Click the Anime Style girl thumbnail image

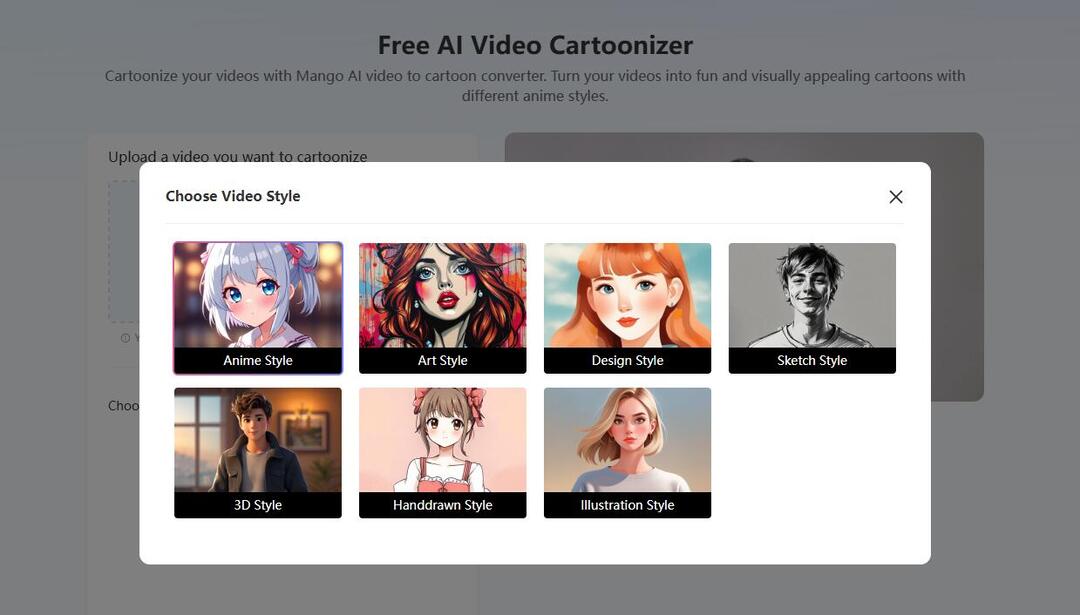[257, 295]
